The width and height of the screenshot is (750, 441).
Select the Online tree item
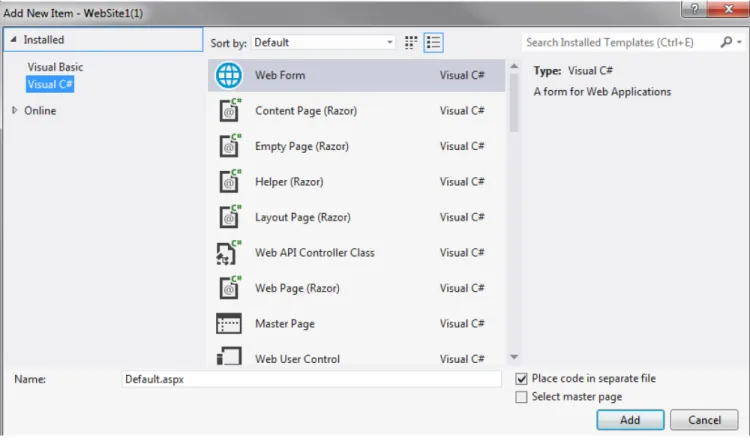pos(40,110)
